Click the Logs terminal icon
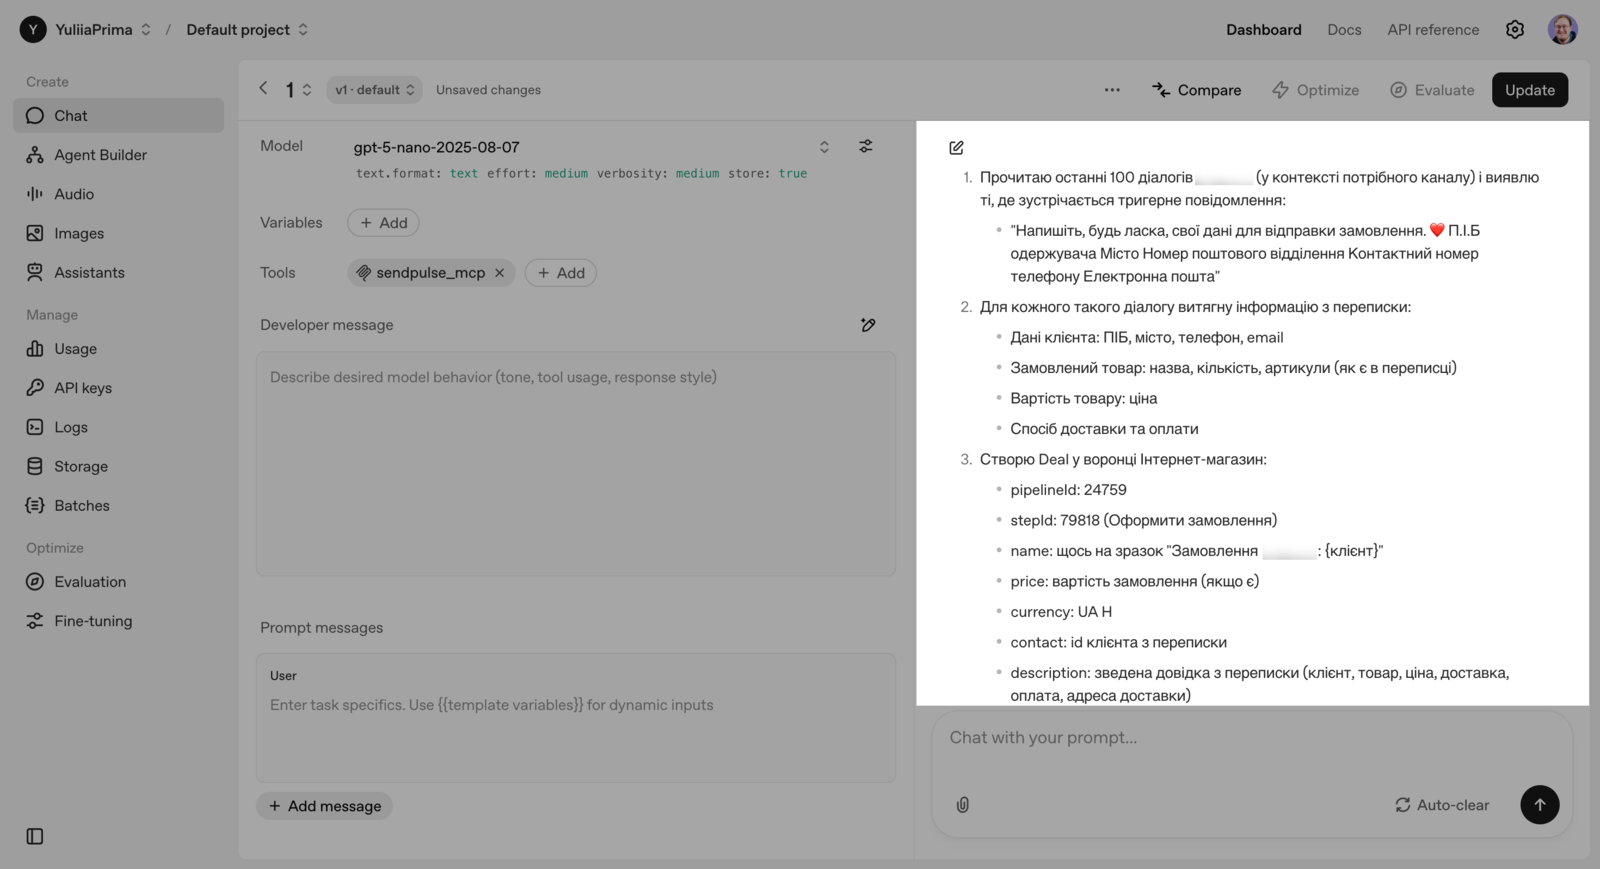Screen dimensions: 1600x869 tap(35, 427)
